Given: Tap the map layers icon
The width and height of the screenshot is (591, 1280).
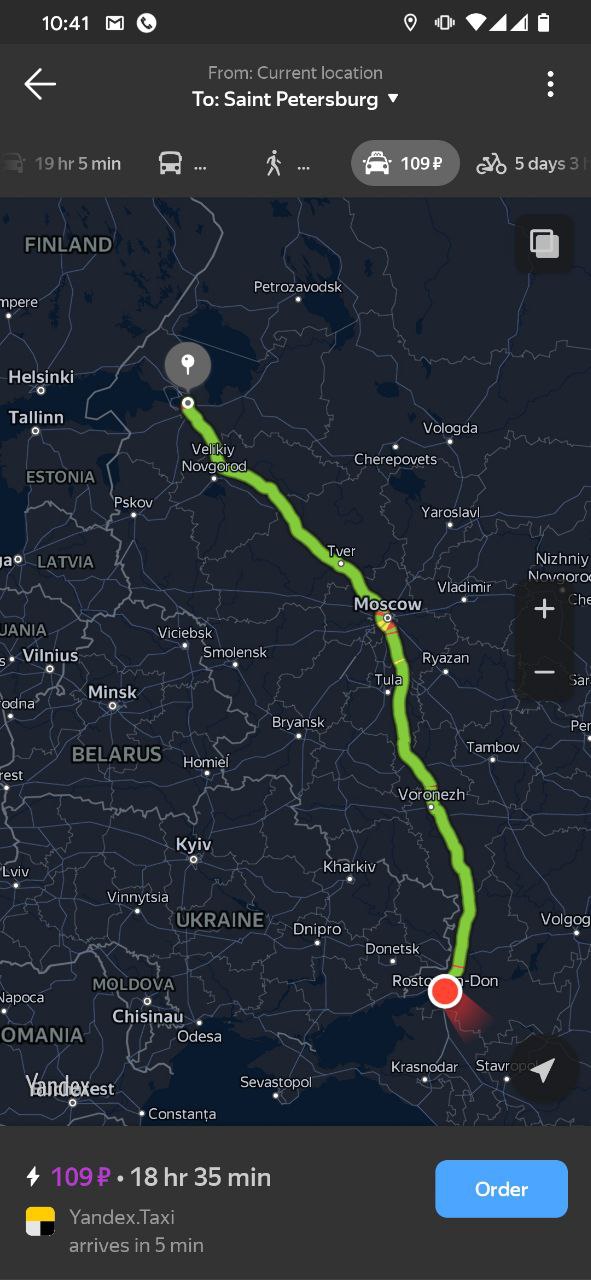Looking at the screenshot, I should pos(544,243).
